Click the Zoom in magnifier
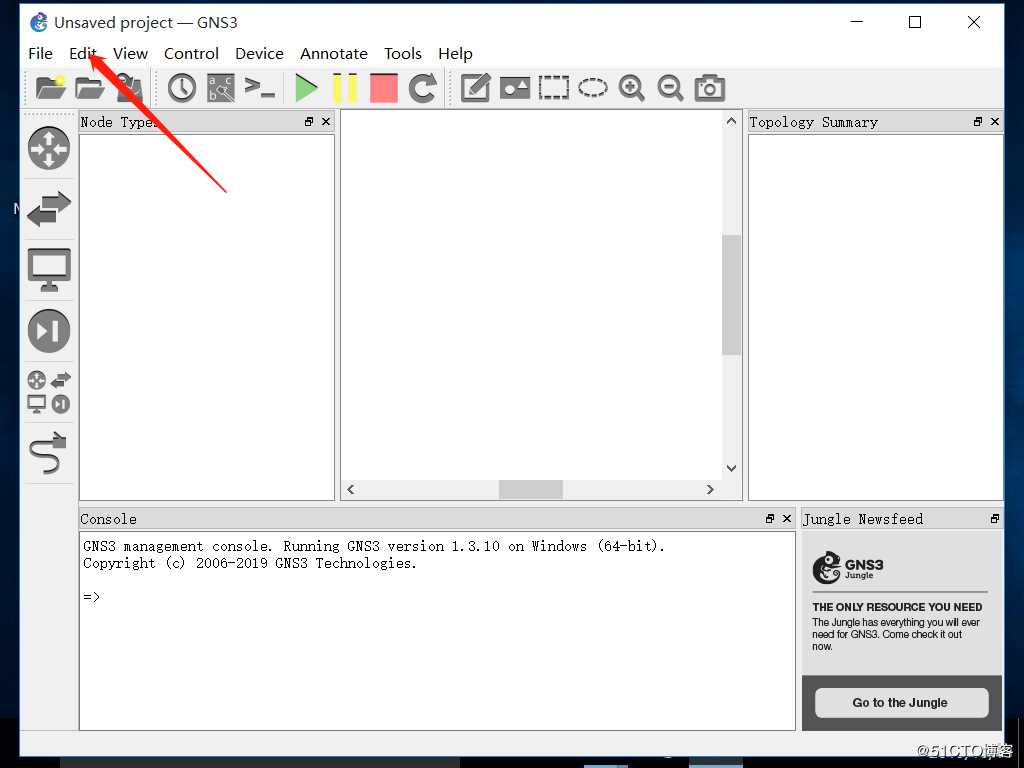This screenshot has height=768, width=1024. coord(632,88)
